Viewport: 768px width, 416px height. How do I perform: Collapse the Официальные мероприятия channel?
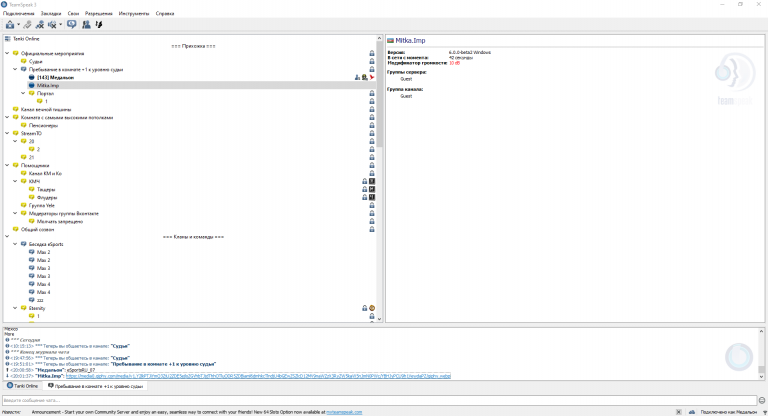click(x=7, y=53)
